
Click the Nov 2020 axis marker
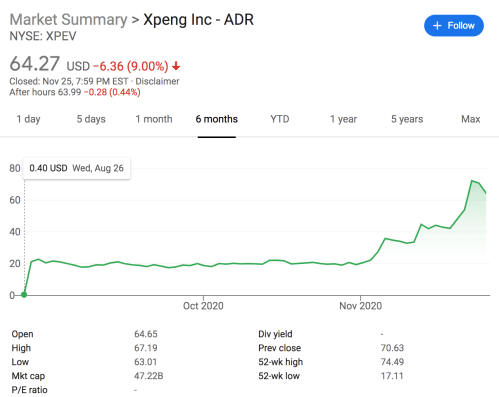pyautogui.click(x=361, y=306)
